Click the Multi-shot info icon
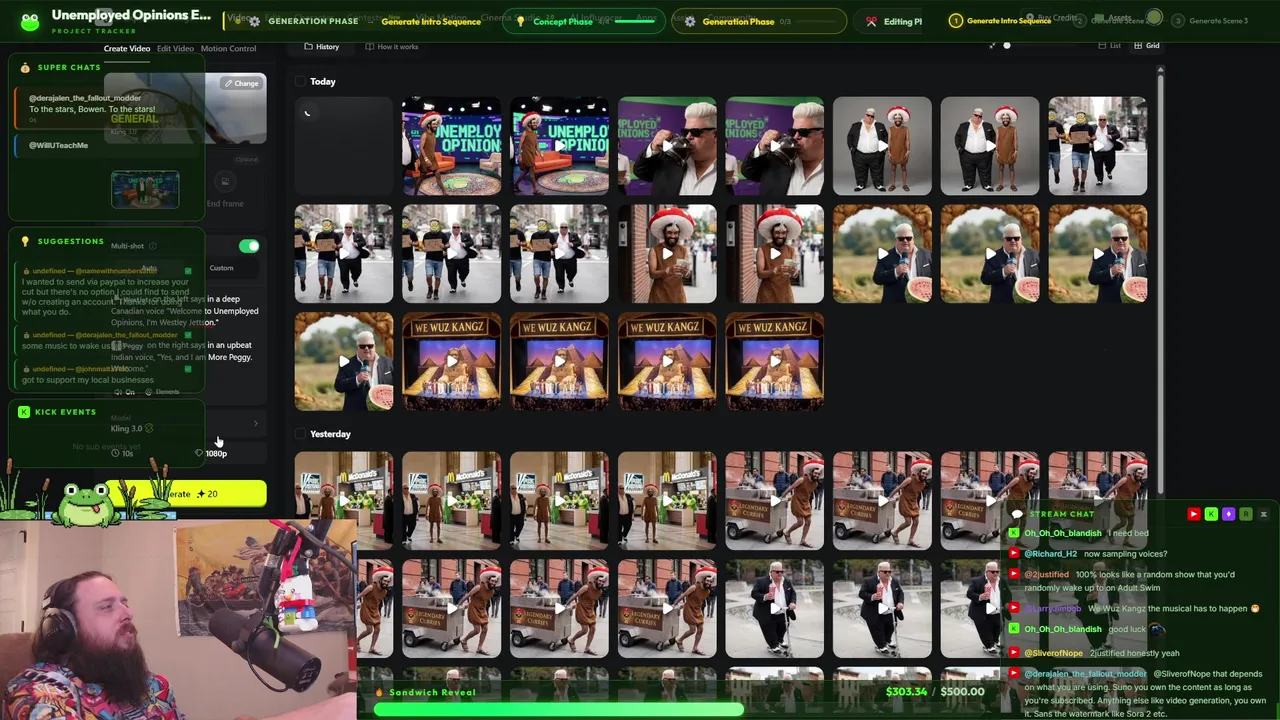This screenshot has width=1280, height=720. pyautogui.click(x=152, y=246)
